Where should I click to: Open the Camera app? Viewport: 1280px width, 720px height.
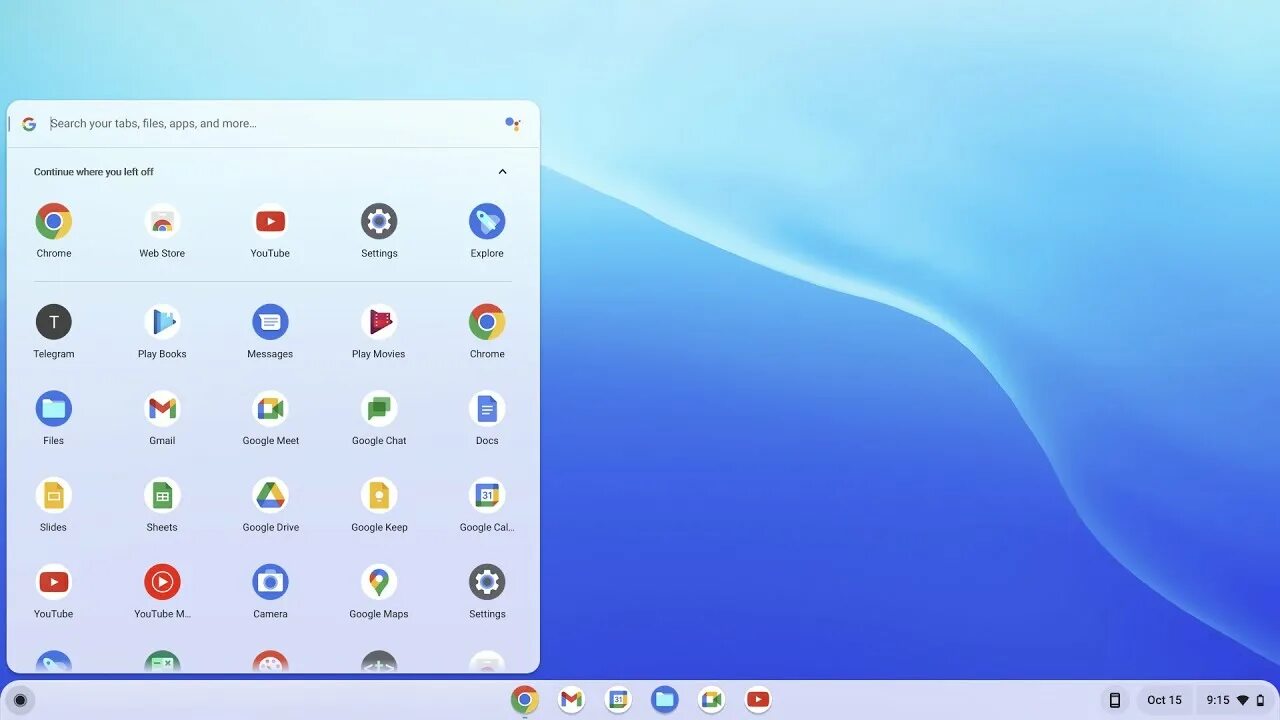click(x=270, y=582)
